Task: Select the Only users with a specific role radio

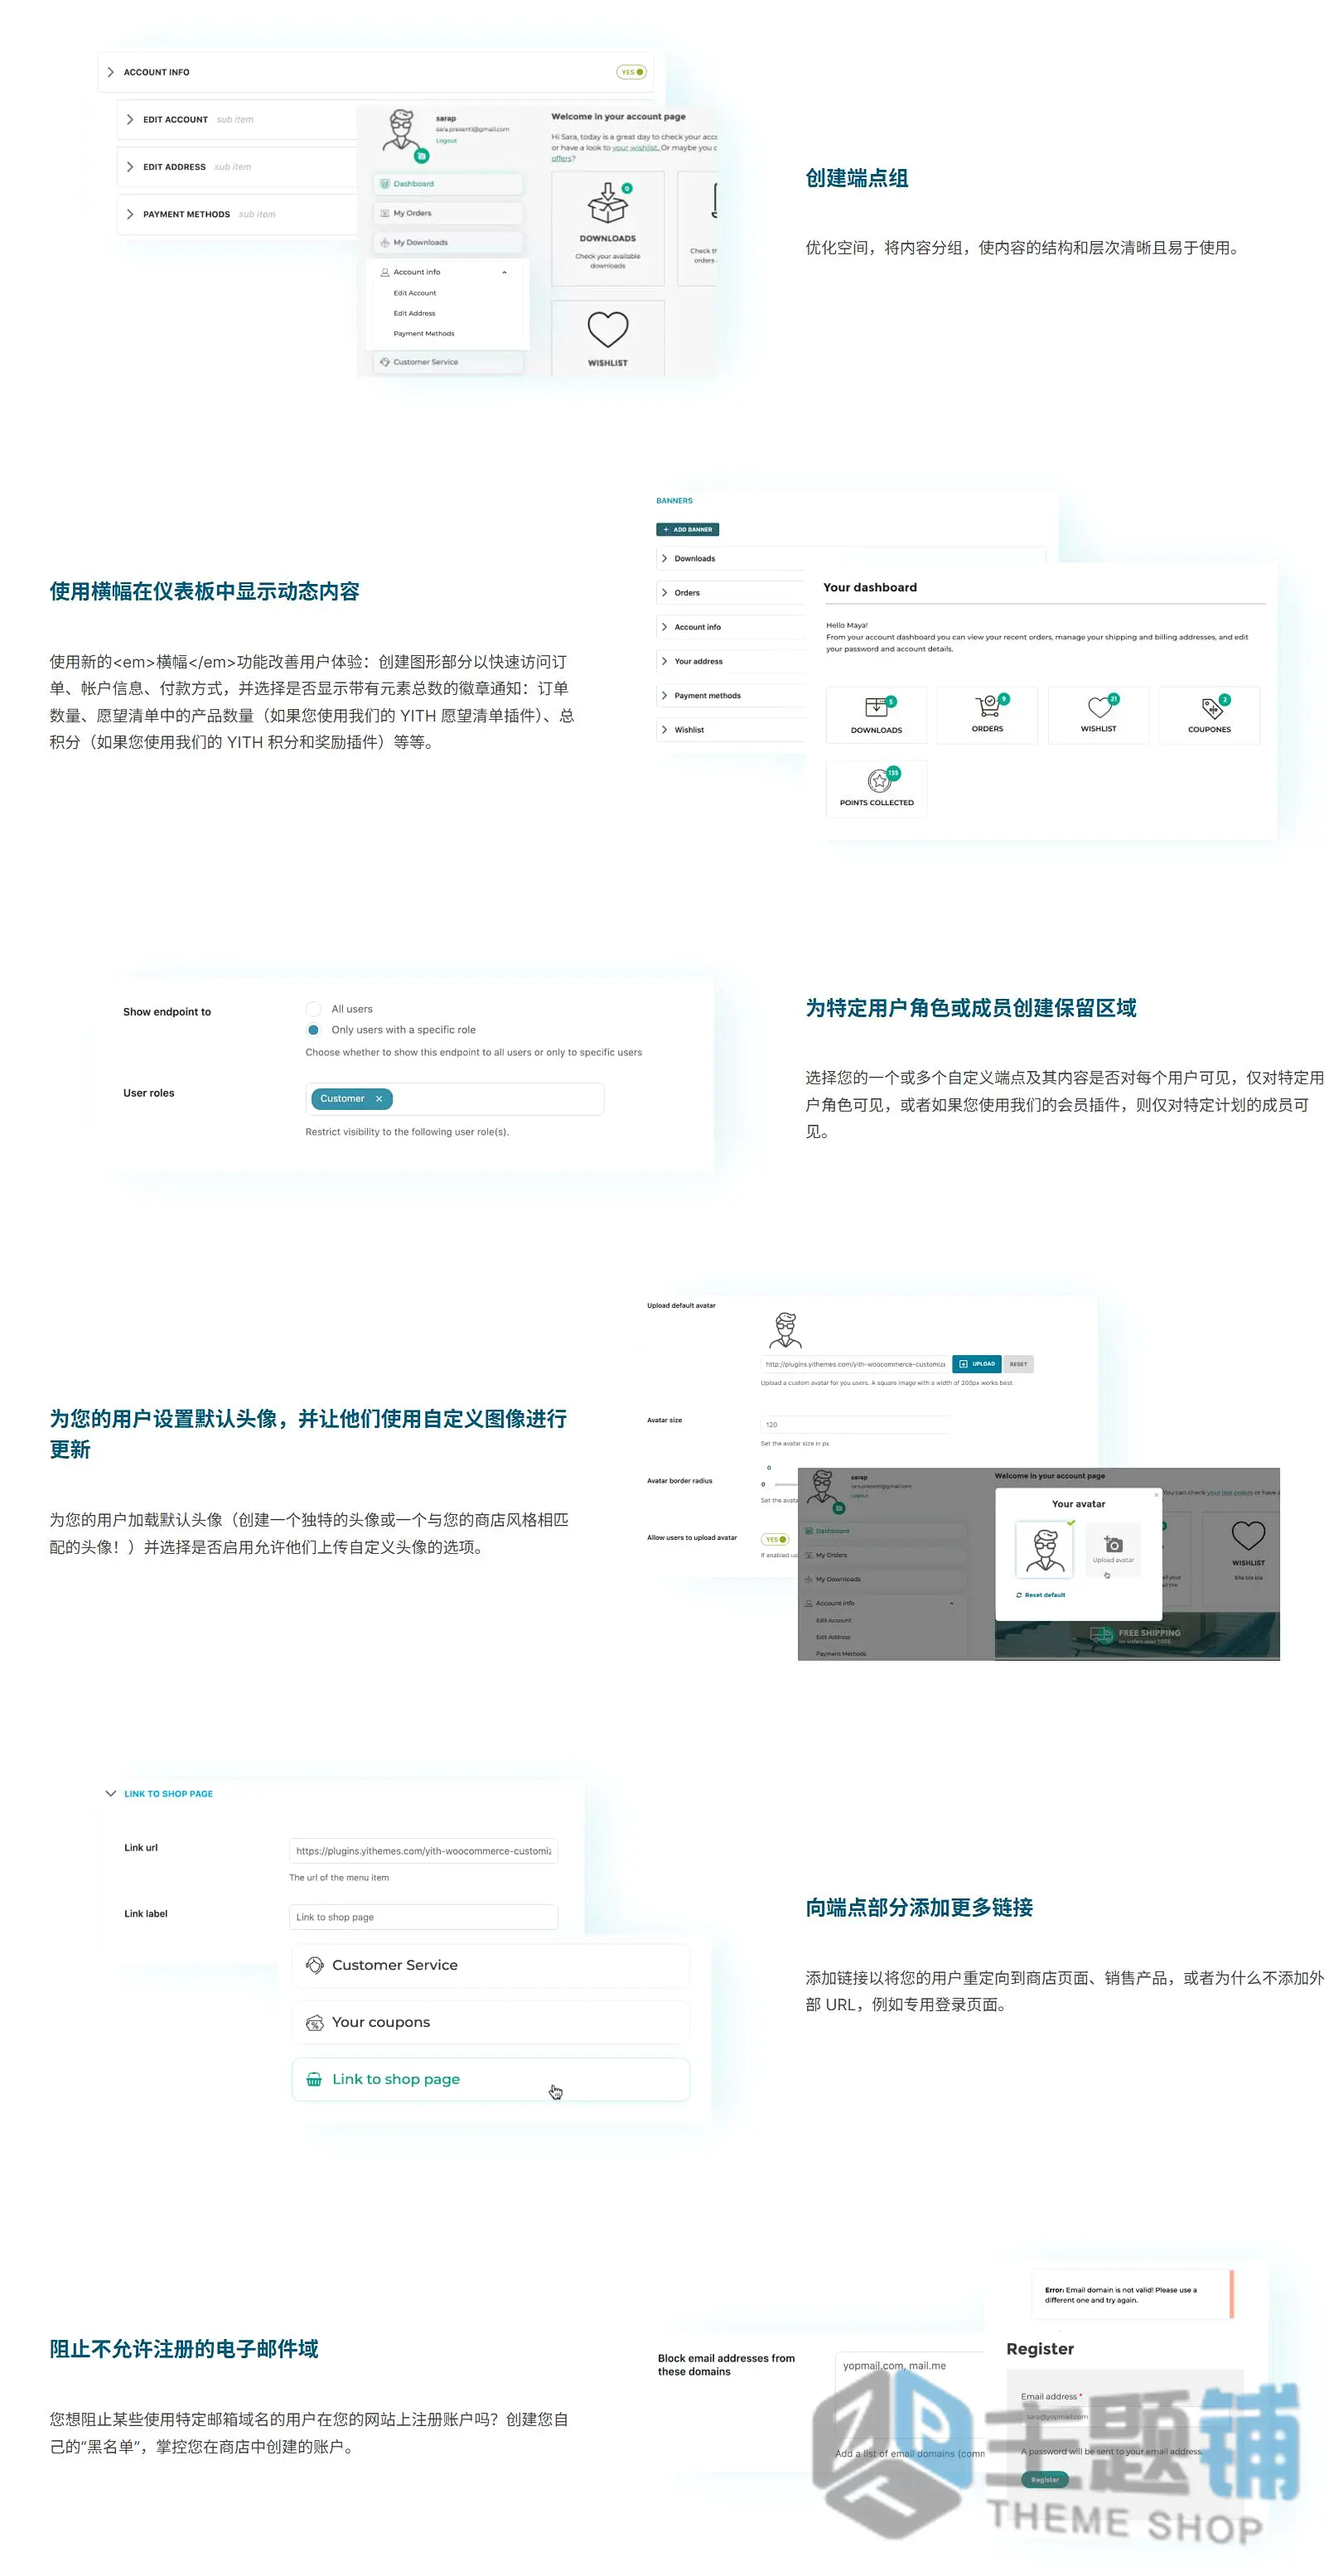Action: [x=313, y=1030]
